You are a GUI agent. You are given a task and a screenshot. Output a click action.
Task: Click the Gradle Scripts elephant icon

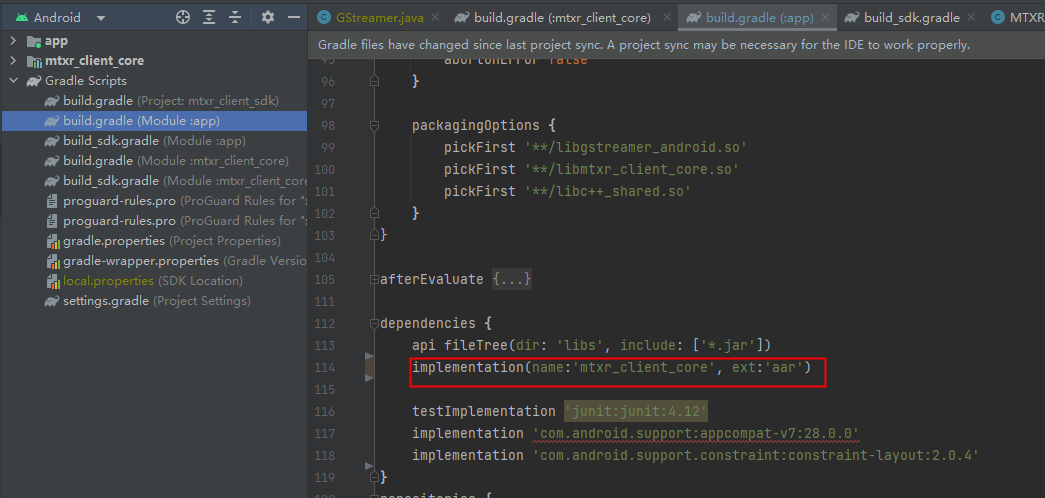[33, 81]
